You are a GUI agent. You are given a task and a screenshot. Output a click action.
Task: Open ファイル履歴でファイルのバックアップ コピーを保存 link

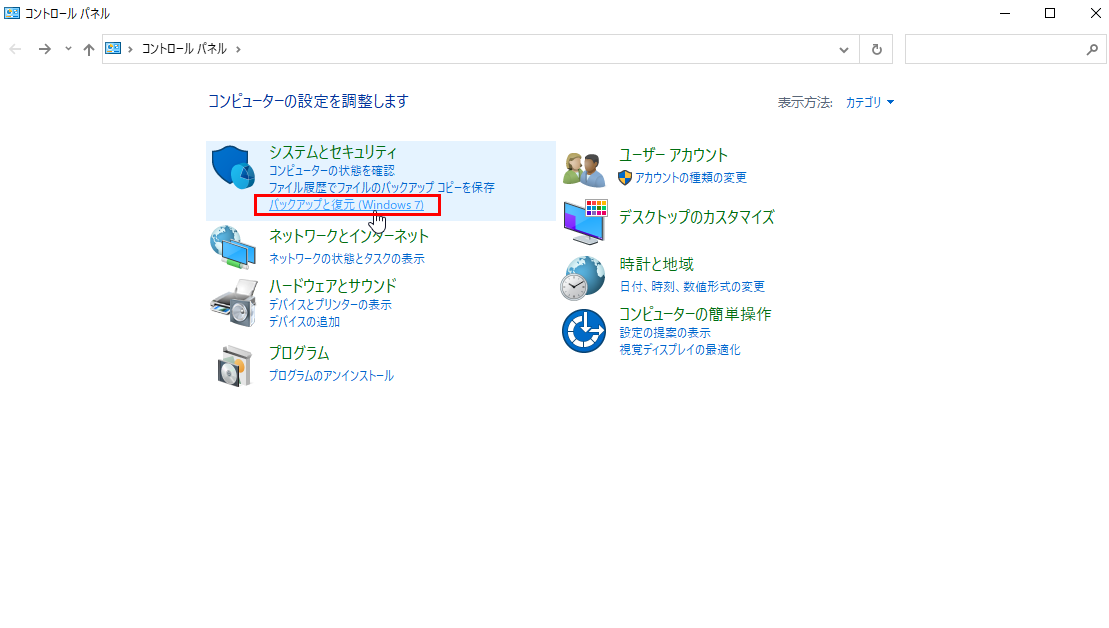[x=382, y=187]
